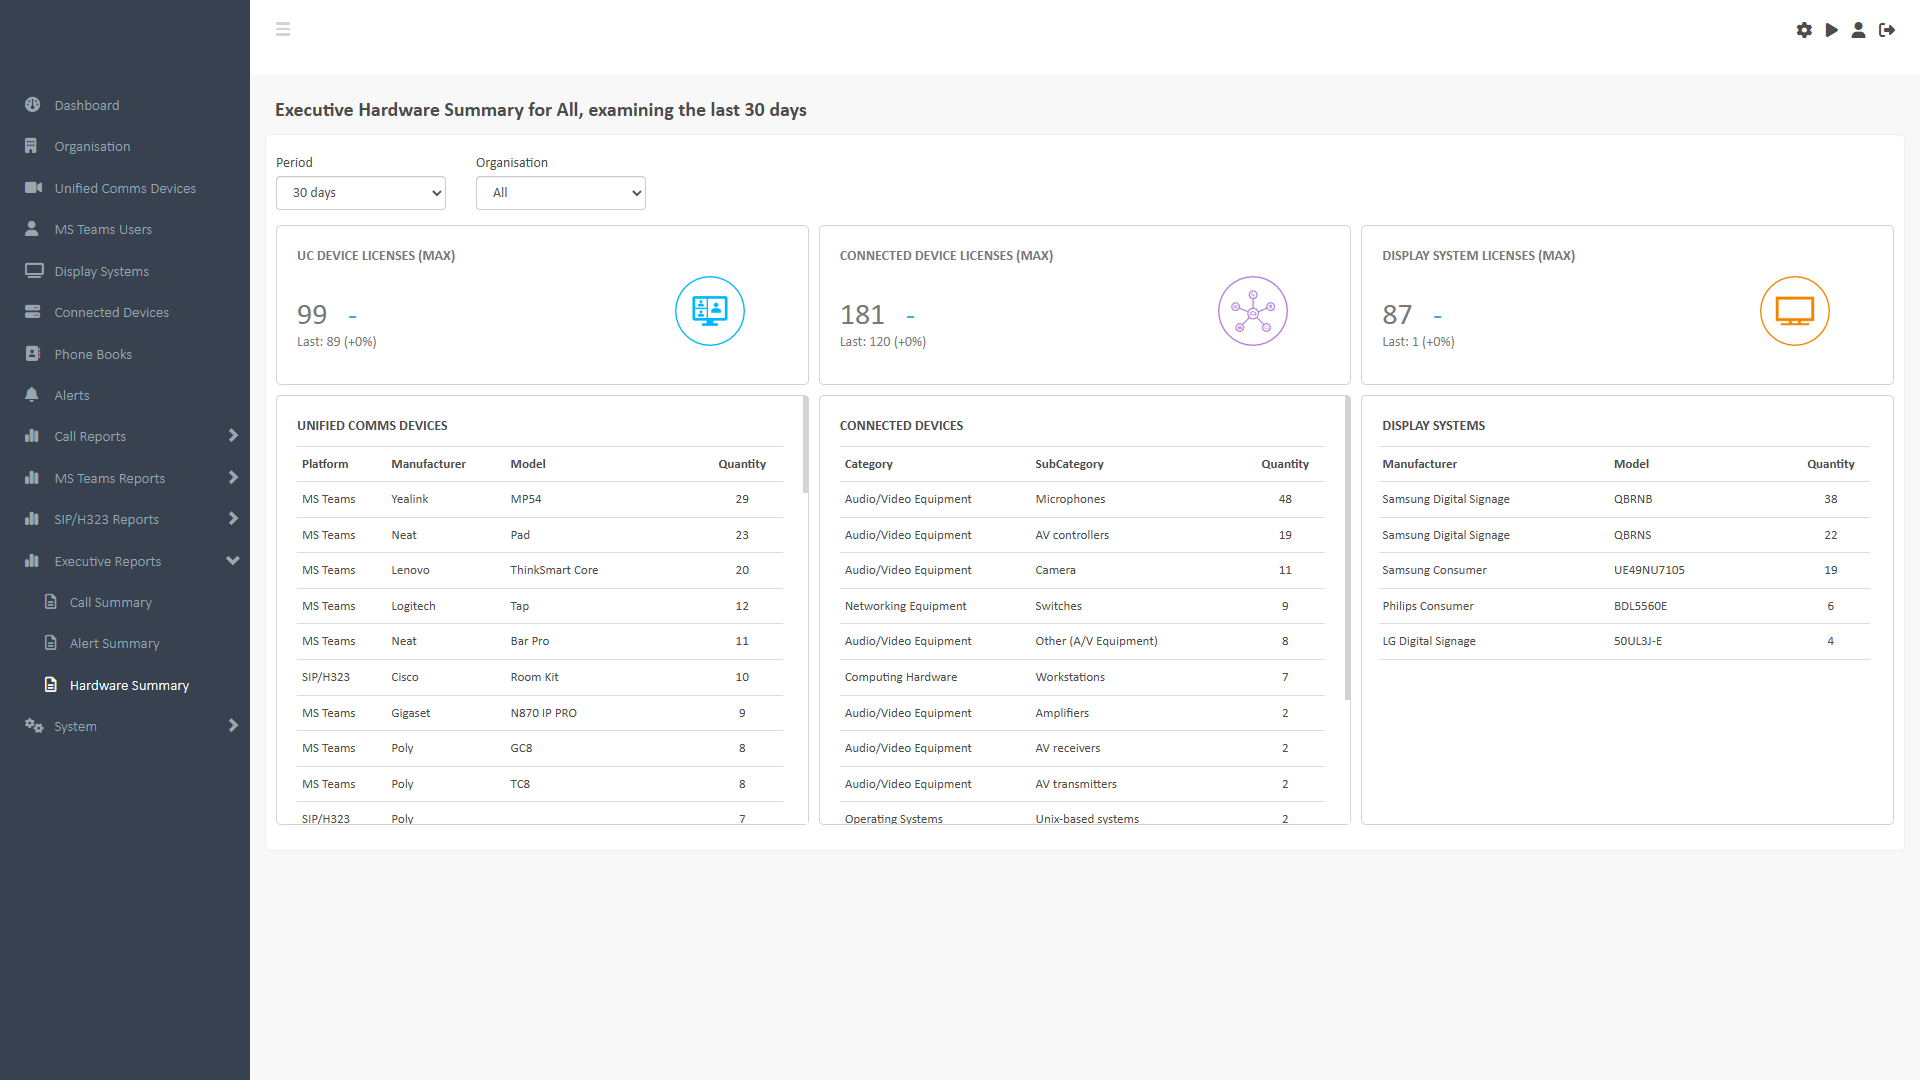Image resolution: width=1920 pixels, height=1080 pixels.
Task: Expand the Call Reports submenu
Action: (x=233, y=436)
